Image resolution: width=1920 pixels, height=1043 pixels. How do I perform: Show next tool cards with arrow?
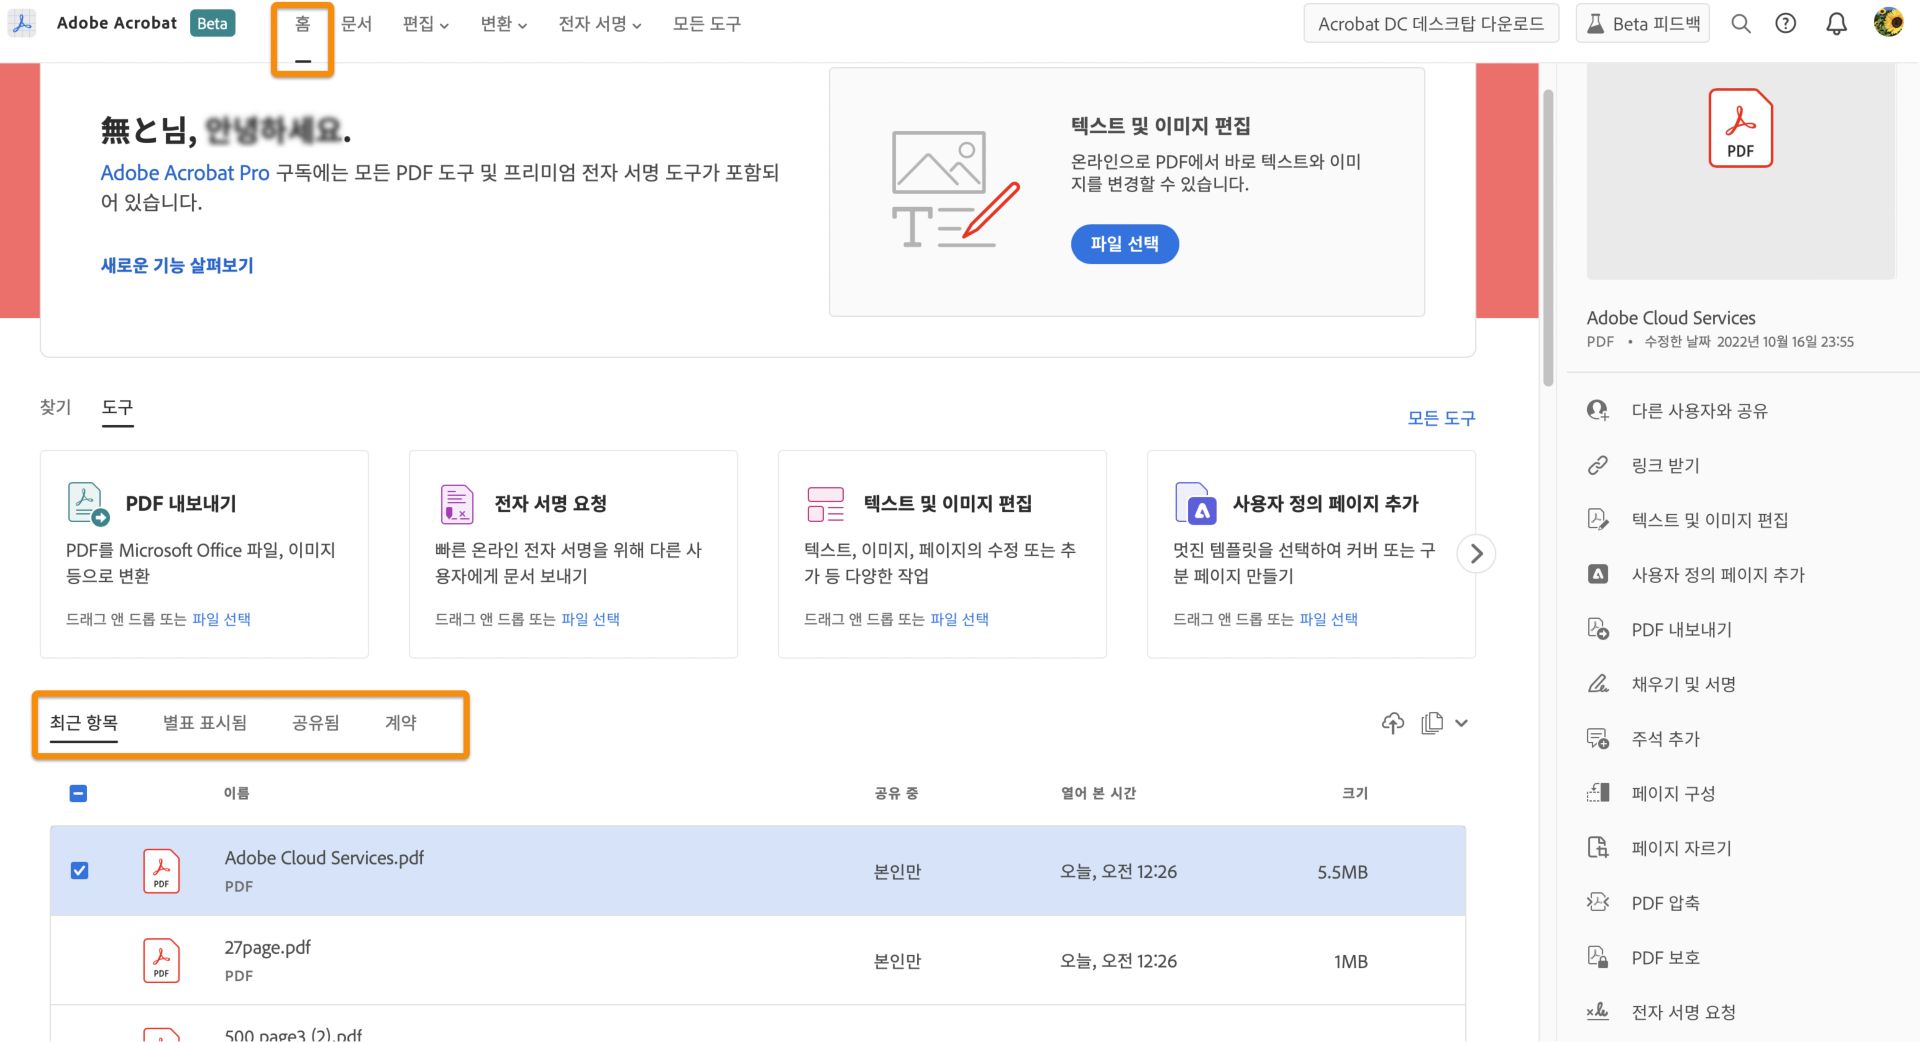coord(1476,554)
